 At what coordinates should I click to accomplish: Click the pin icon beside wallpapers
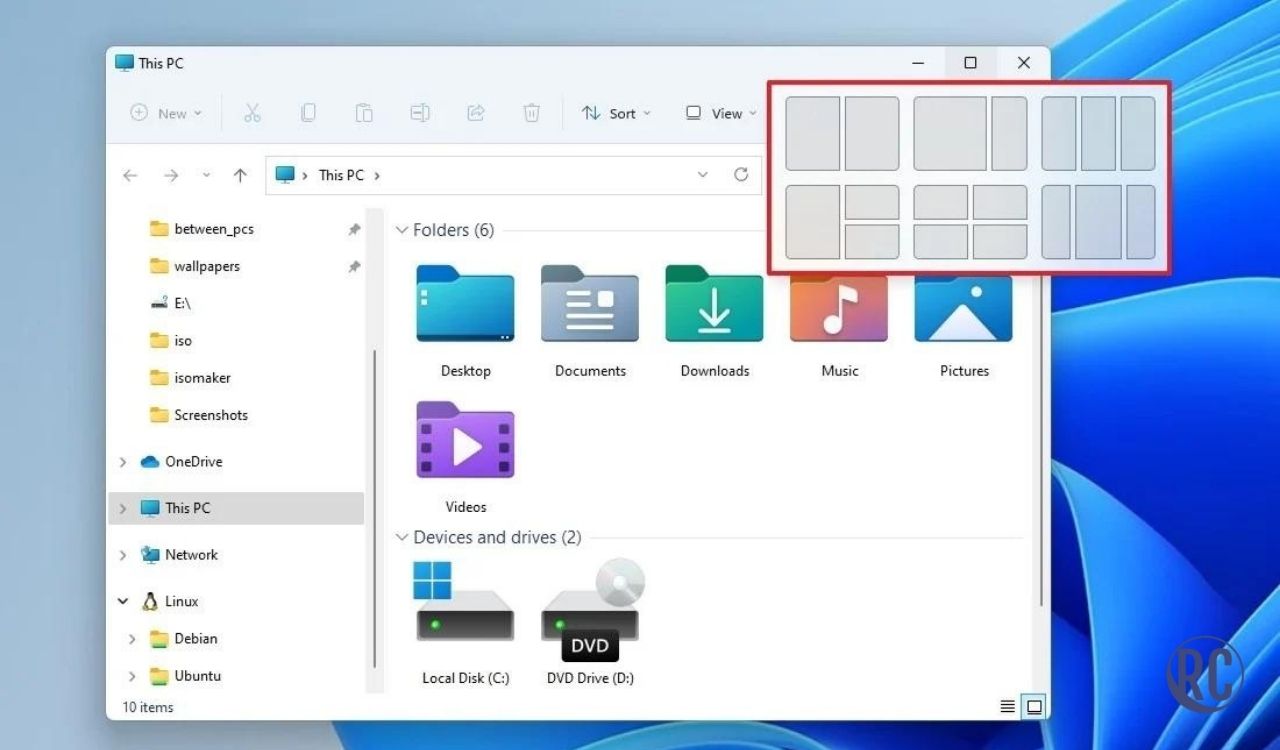tap(354, 266)
